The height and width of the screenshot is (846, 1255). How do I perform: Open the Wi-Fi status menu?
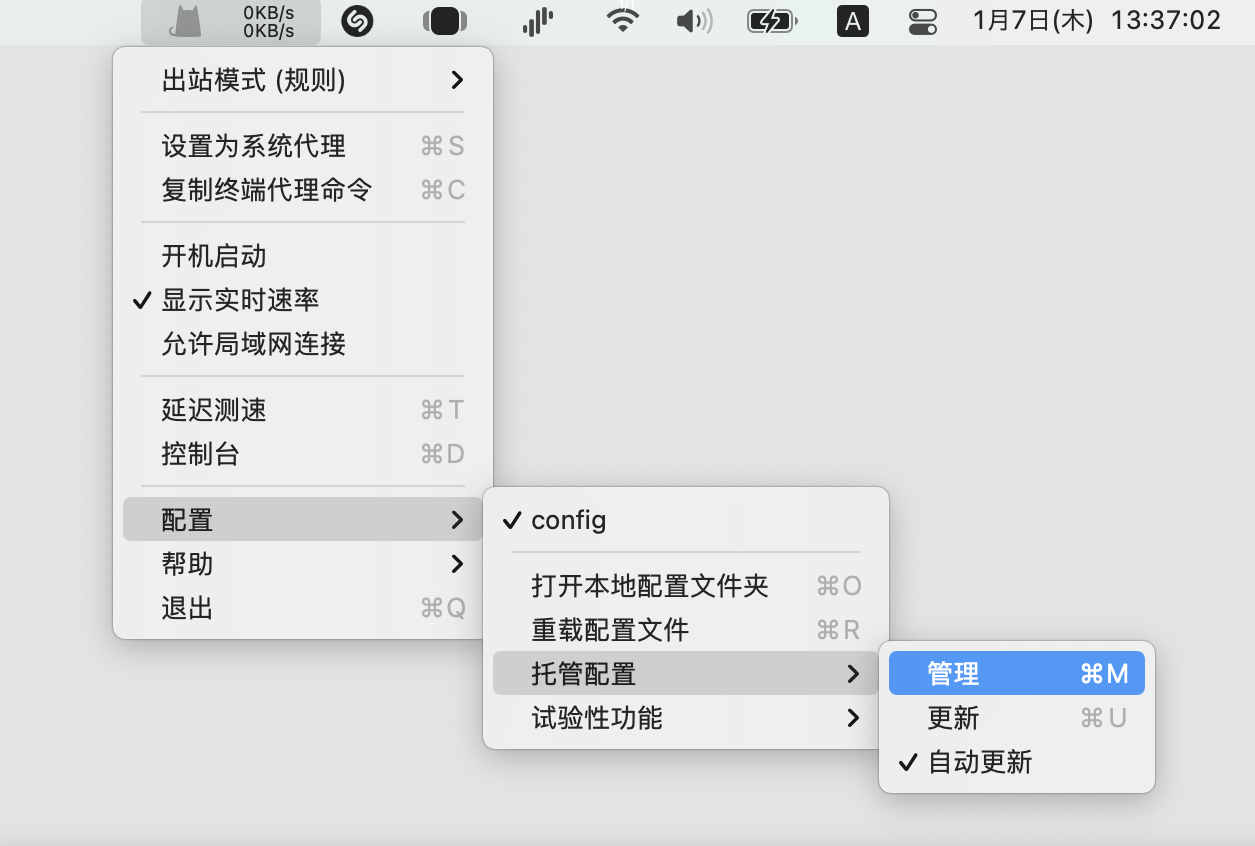(x=623, y=21)
